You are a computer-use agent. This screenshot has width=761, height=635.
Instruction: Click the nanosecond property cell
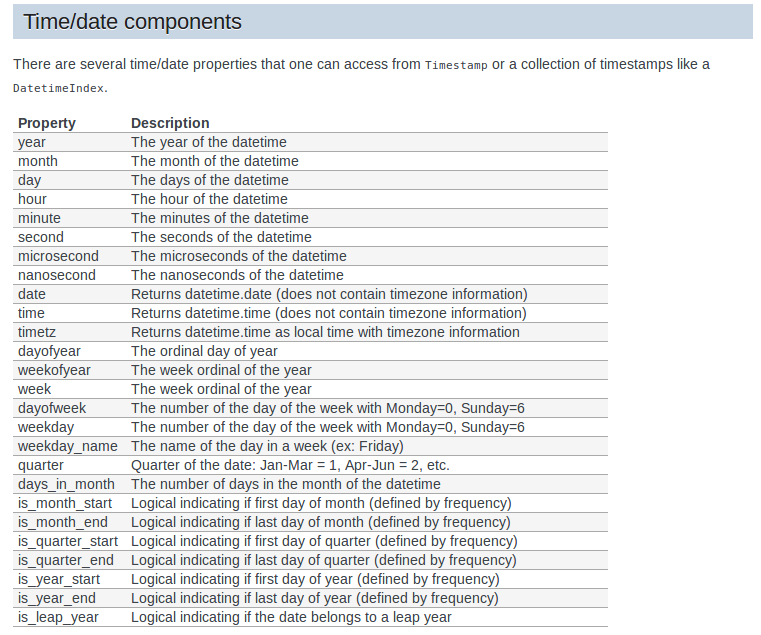tap(57, 275)
